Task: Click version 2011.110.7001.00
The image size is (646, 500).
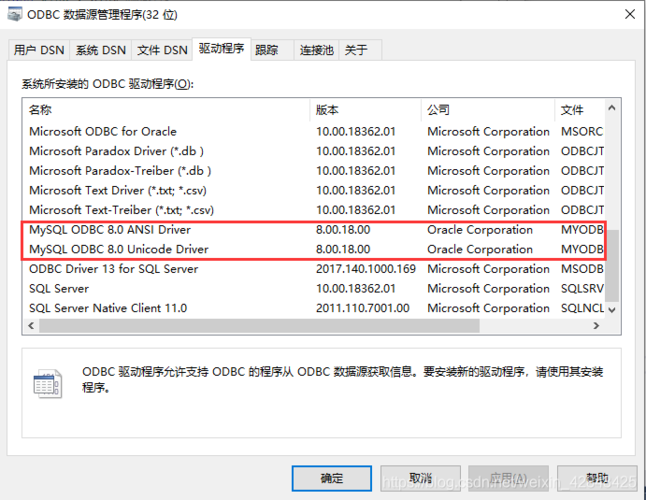Action: pyautogui.click(x=363, y=308)
